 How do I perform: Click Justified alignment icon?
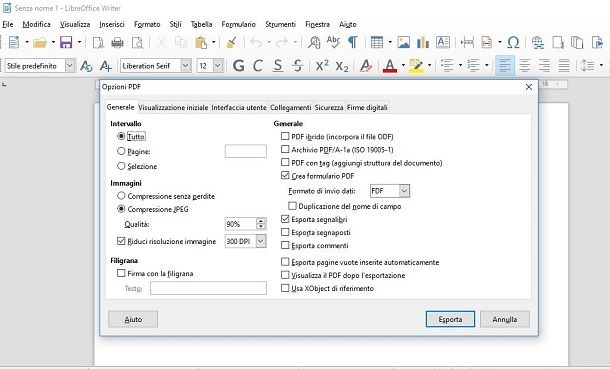pos(564,66)
